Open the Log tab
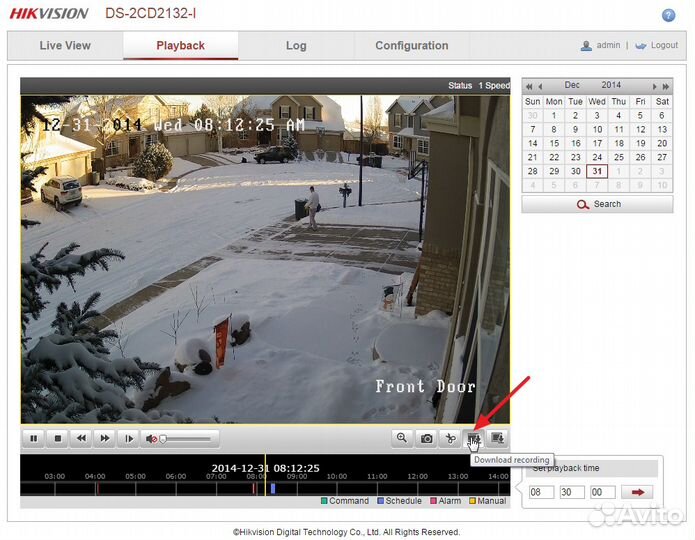 (296, 46)
